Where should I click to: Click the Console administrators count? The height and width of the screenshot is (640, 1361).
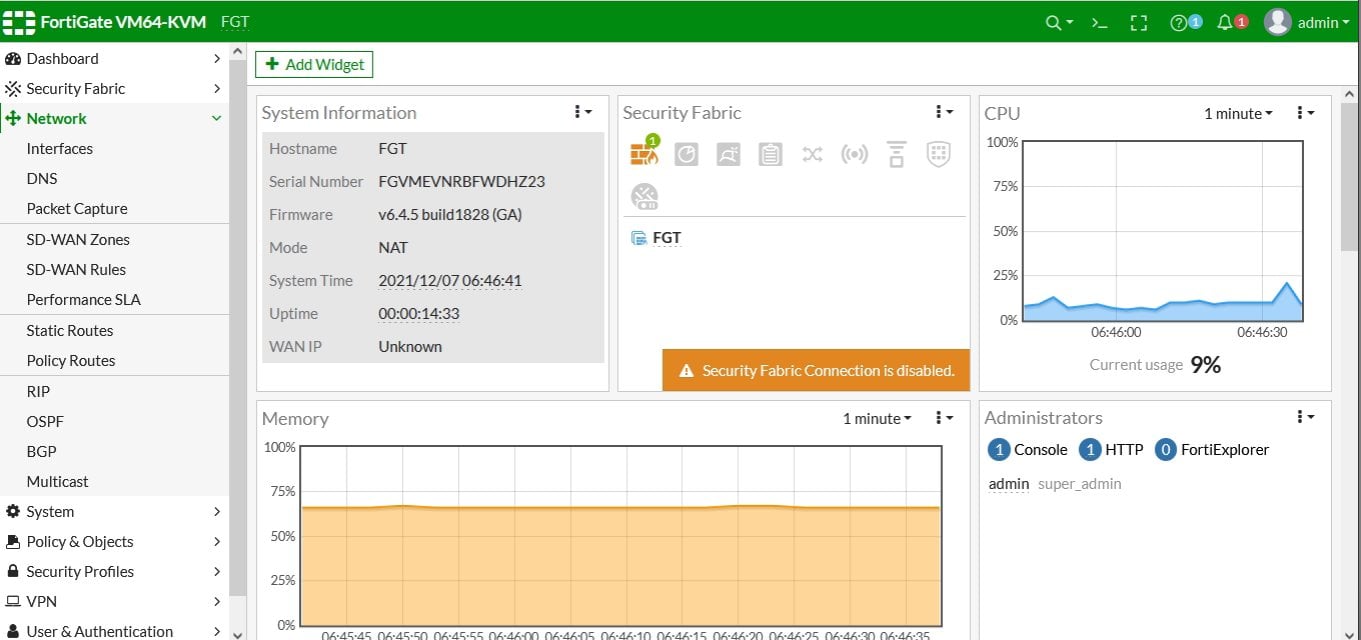(x=998, y=450)
